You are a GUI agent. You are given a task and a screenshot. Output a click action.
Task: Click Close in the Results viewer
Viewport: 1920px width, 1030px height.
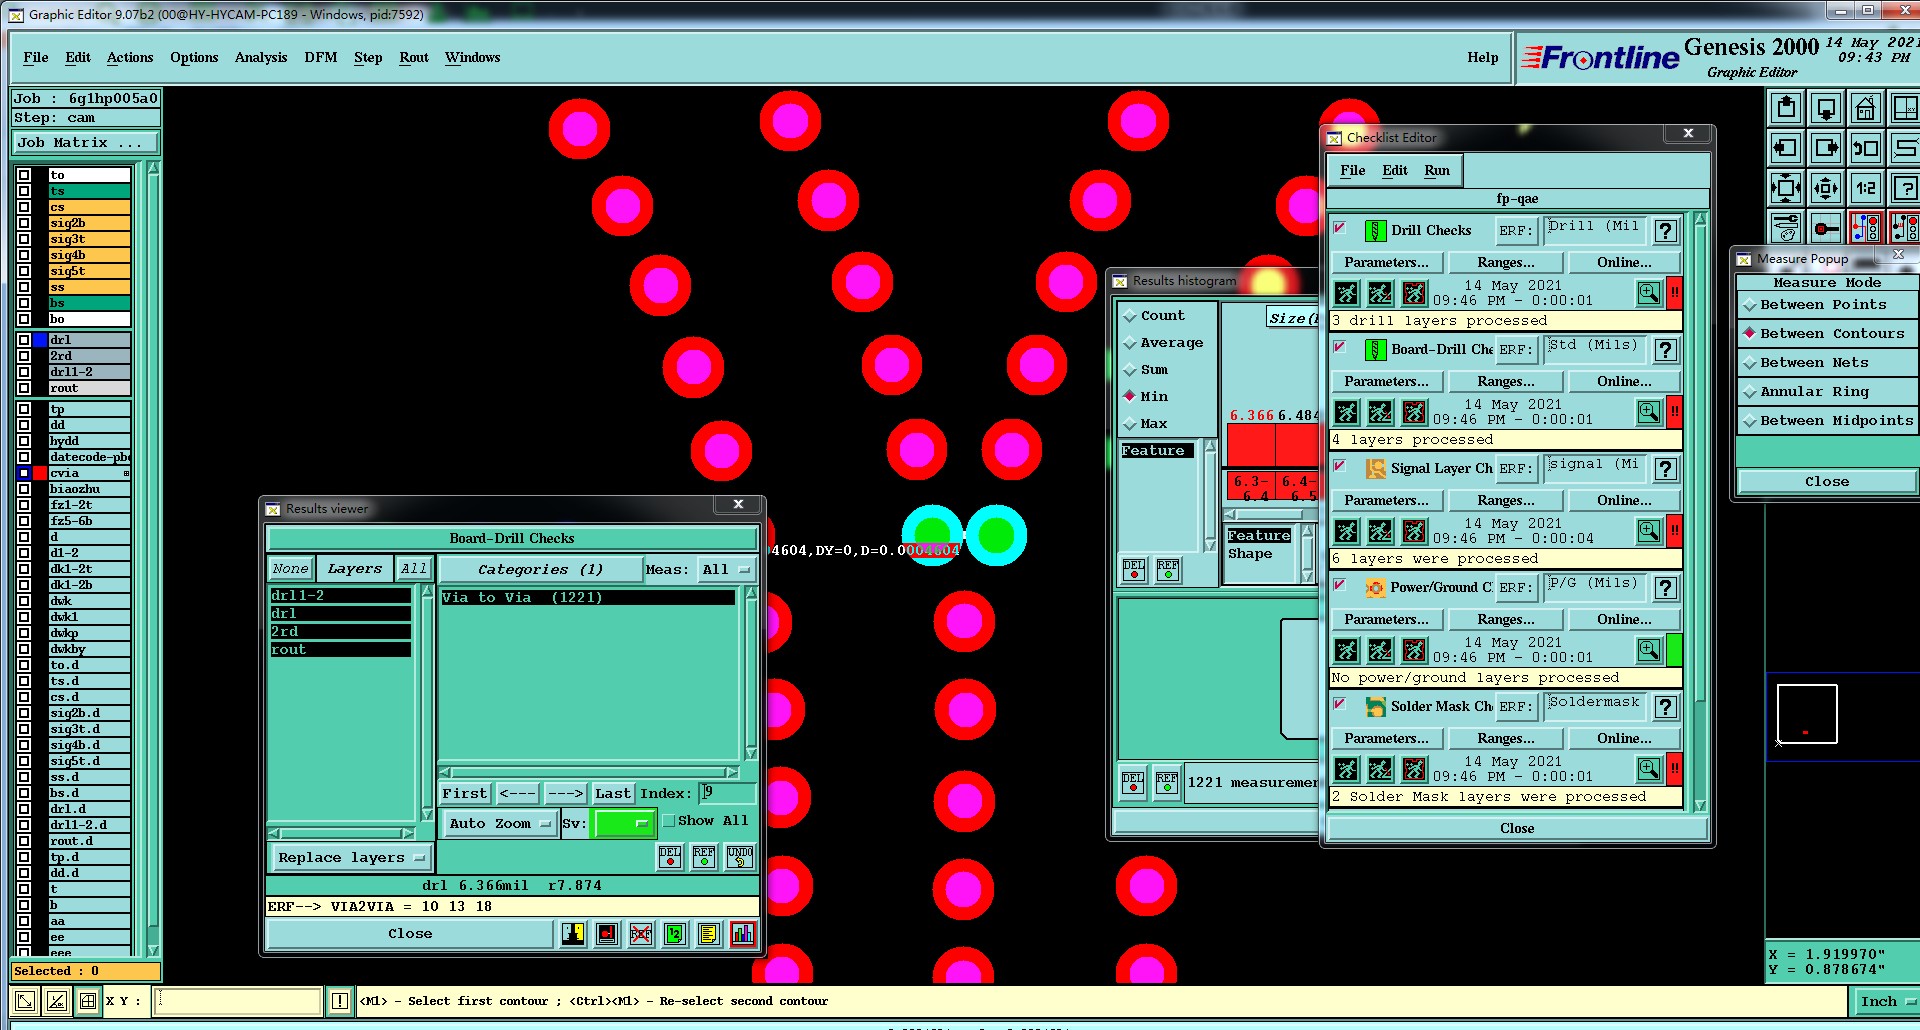click(410, 934)
